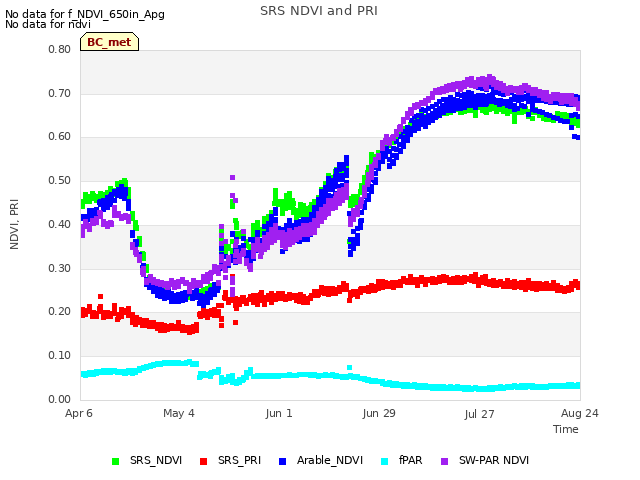Click the purple SW-PAR NDVI legend swatch

pyautogui.click(x=444, y=461)
